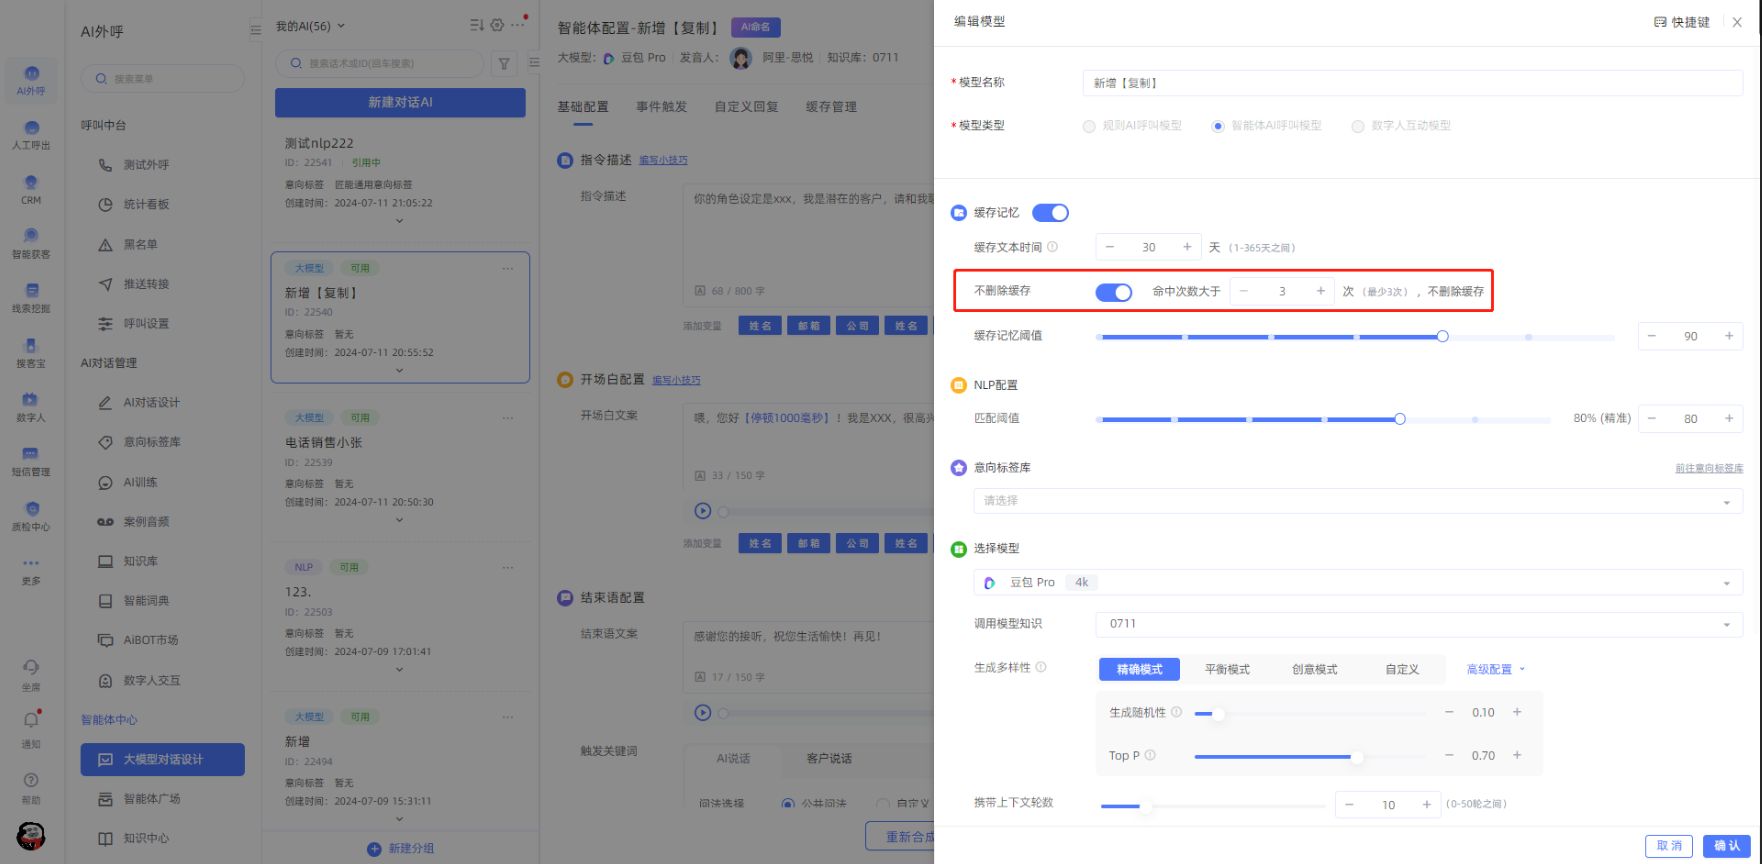Open the 短信管理 sidebar icon
1762x864 pixels.
(31, 454)
